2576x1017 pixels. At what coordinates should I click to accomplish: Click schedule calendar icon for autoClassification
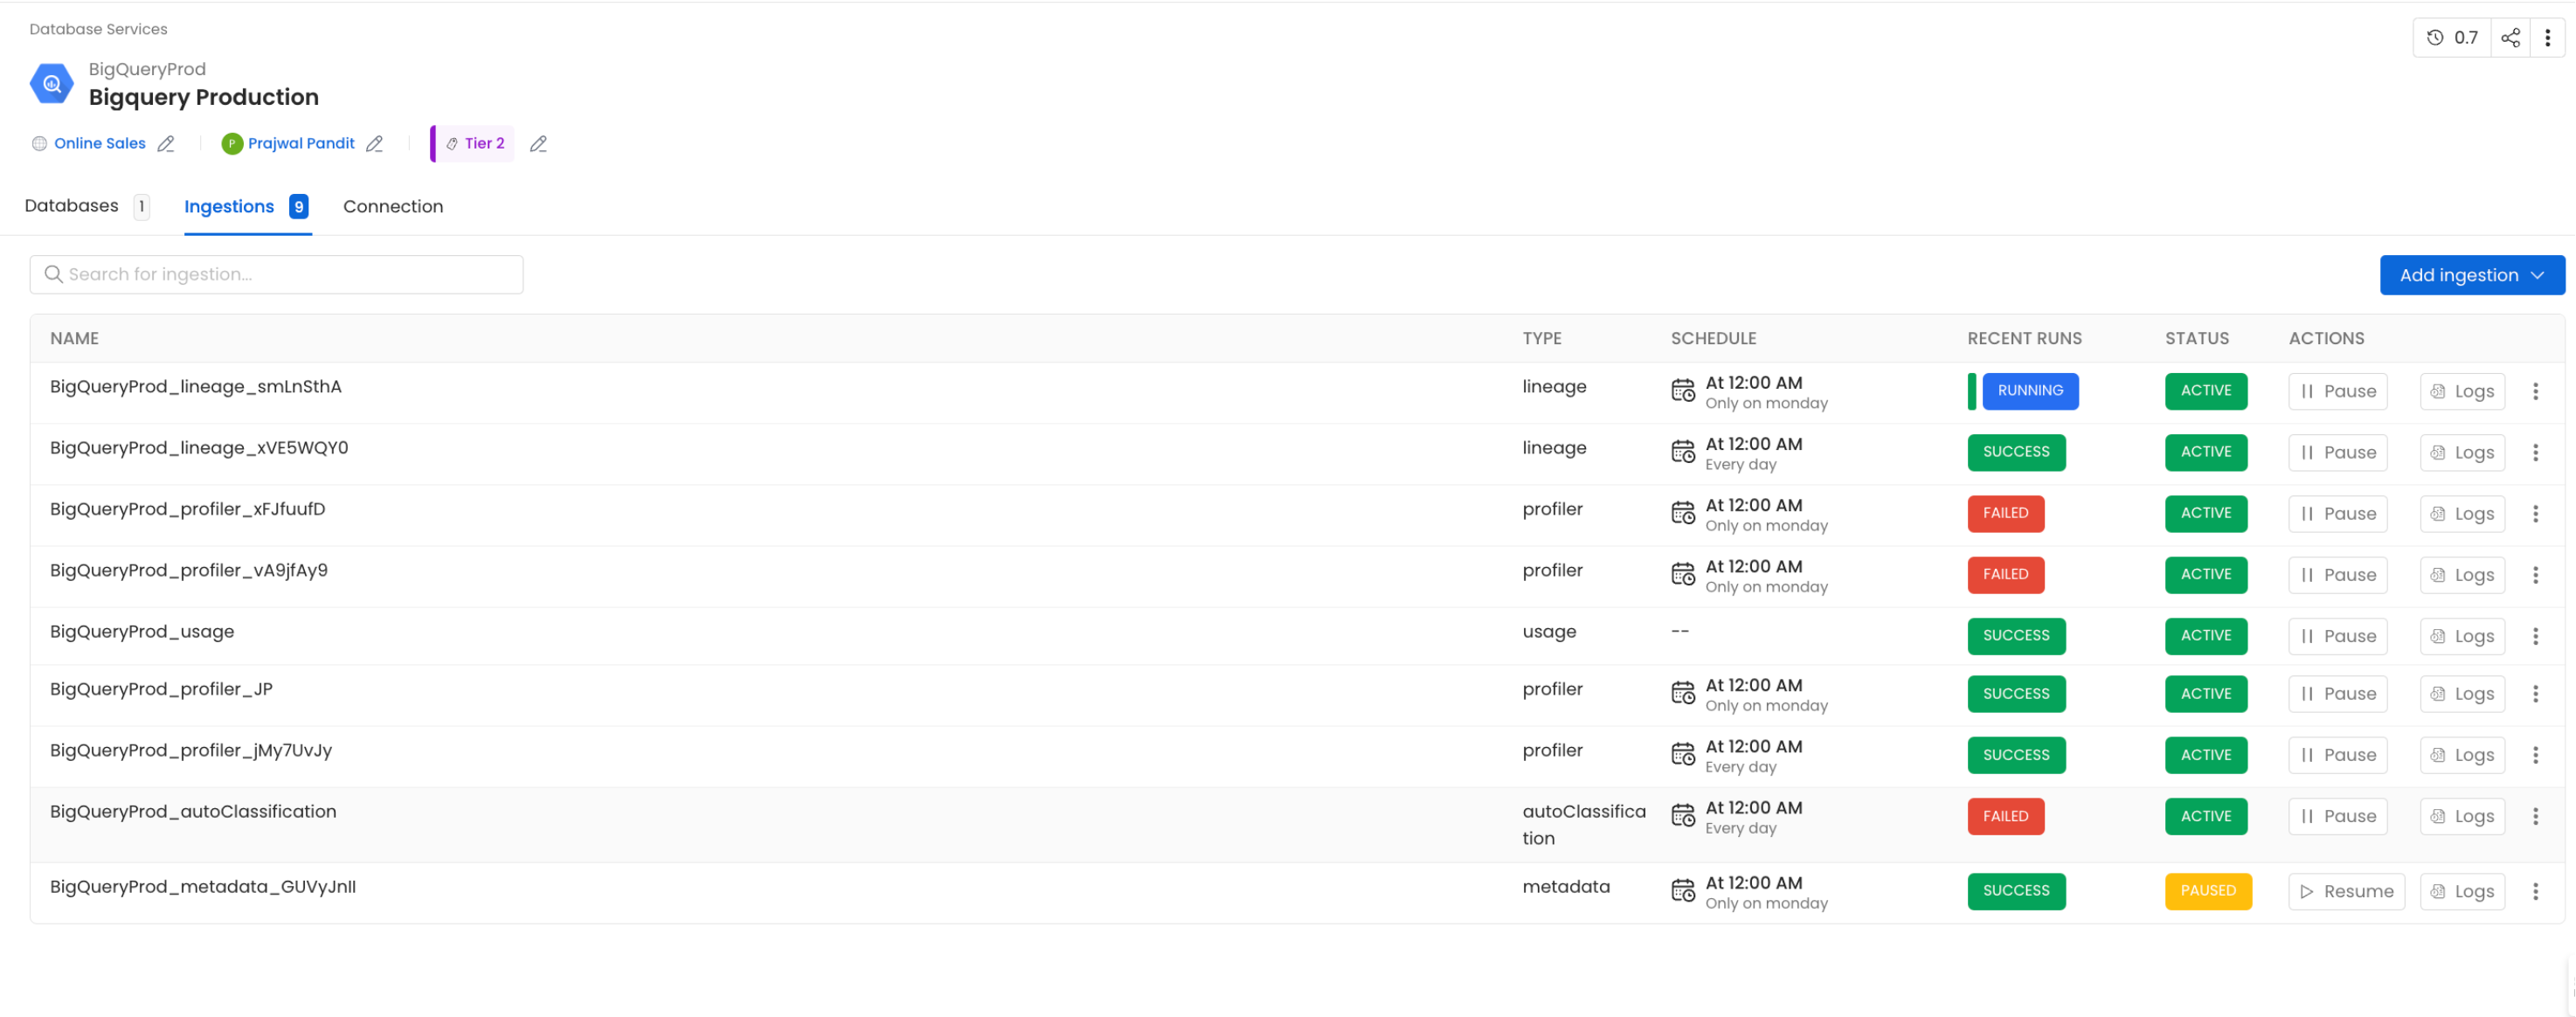[x=1683, y=815]
